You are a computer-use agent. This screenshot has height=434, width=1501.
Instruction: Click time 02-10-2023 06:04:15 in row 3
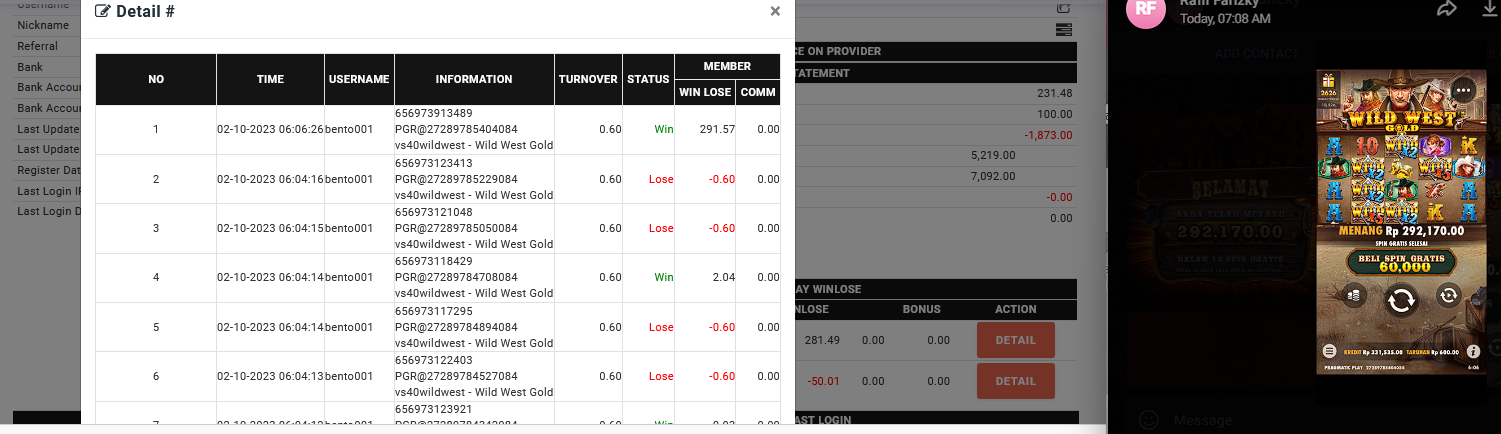pos(270,228)
